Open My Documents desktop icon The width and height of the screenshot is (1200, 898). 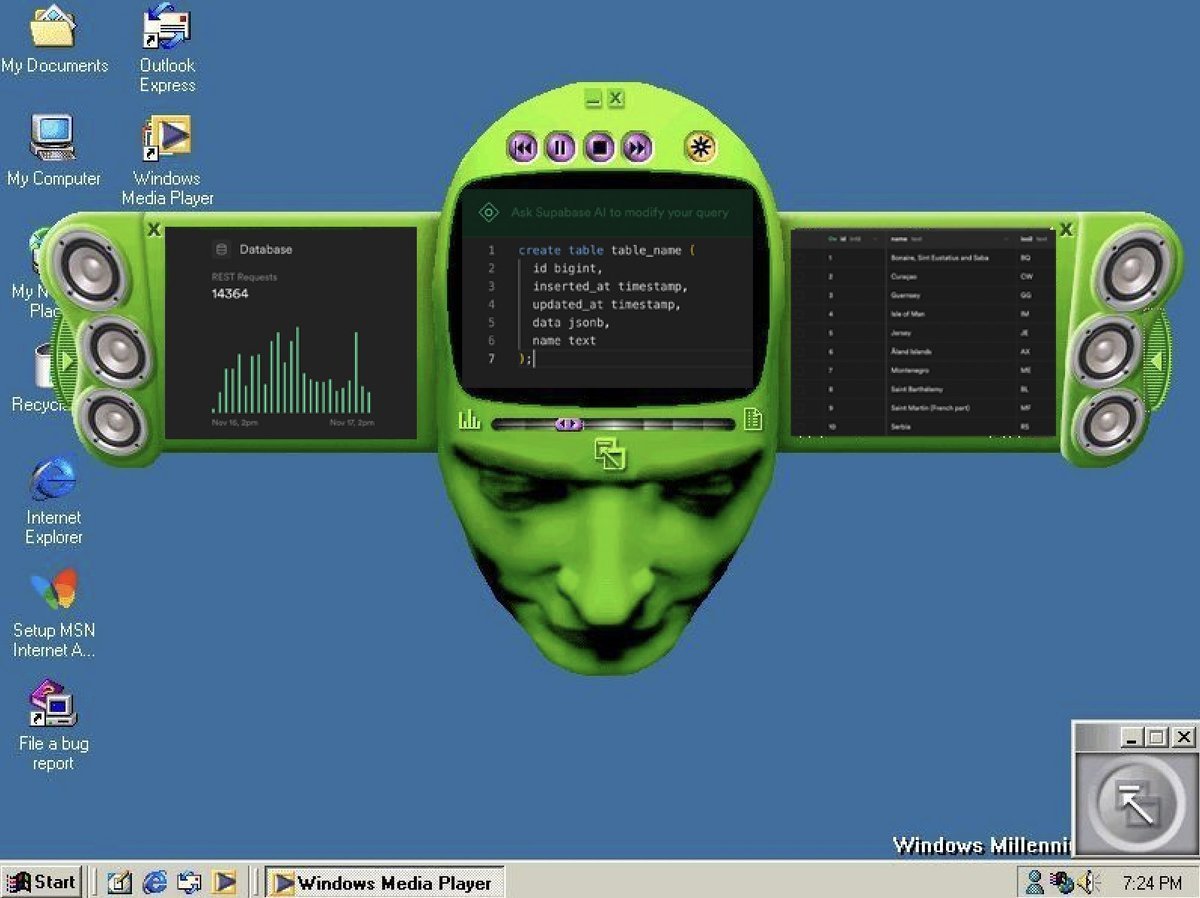54,40
